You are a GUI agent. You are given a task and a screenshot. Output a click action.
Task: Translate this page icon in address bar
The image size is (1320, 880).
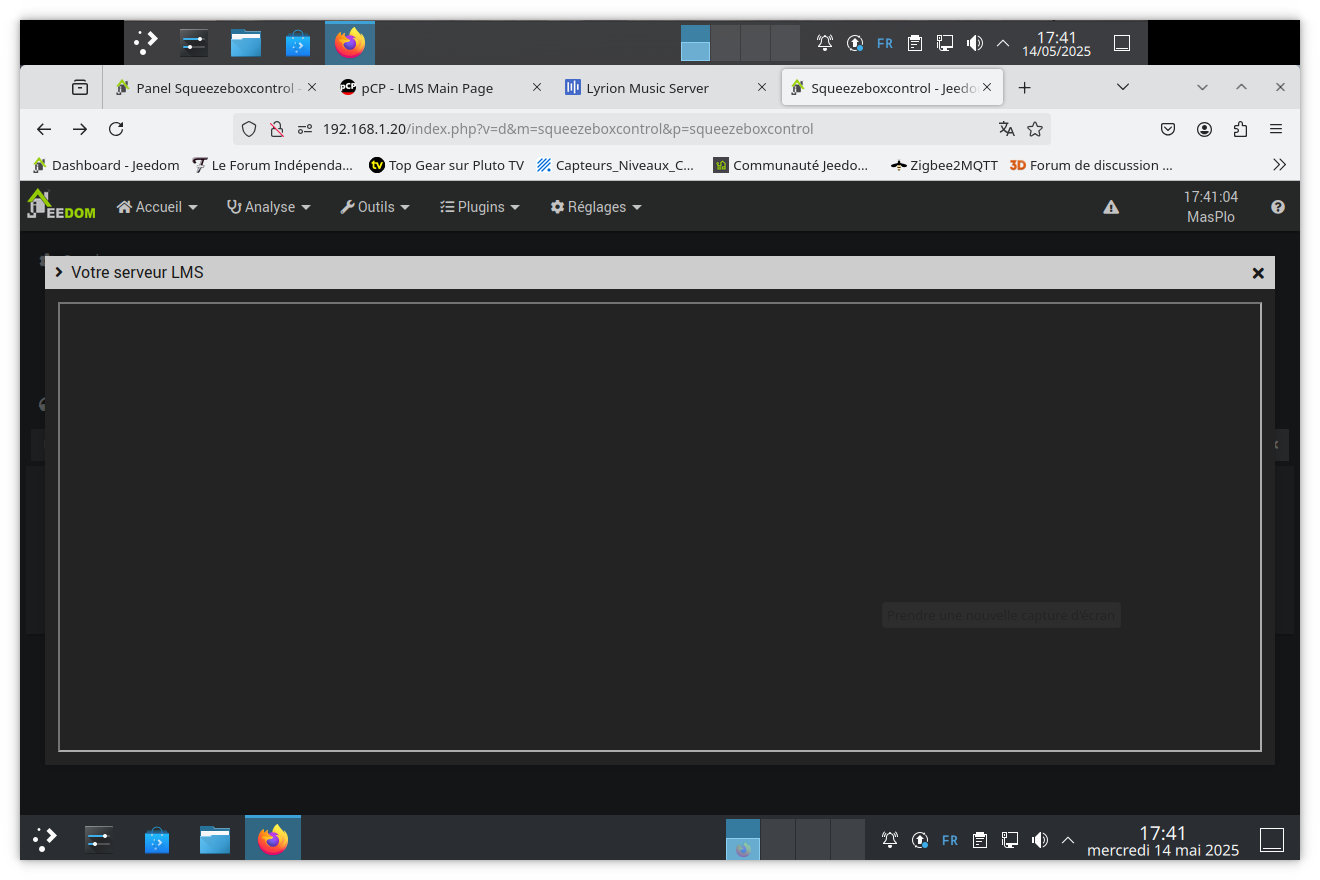pyautogui.click(x=1006, y=129)
